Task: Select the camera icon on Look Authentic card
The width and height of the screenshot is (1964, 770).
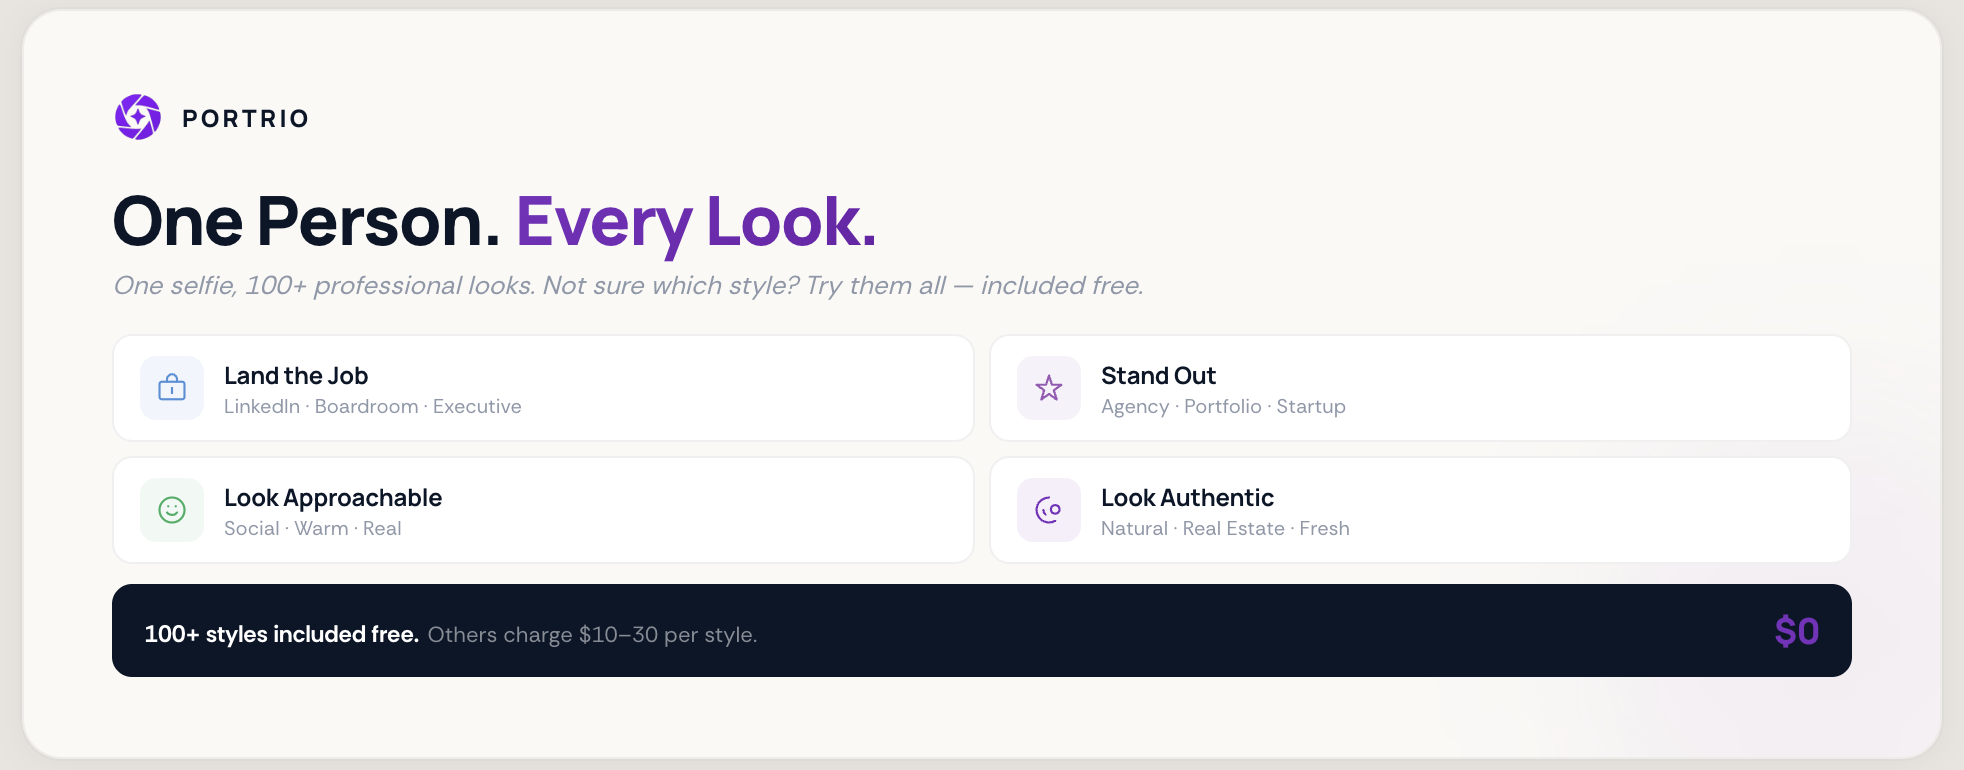Action: pyautogui.click(x=1049, y=510)
